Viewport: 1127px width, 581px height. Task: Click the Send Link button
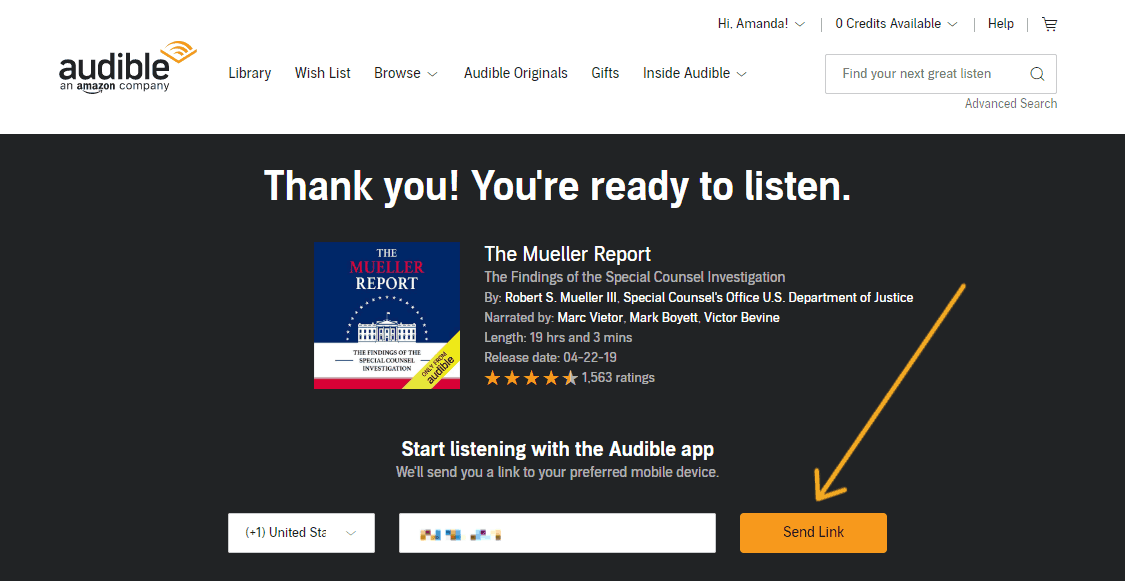tap(813, 533)
